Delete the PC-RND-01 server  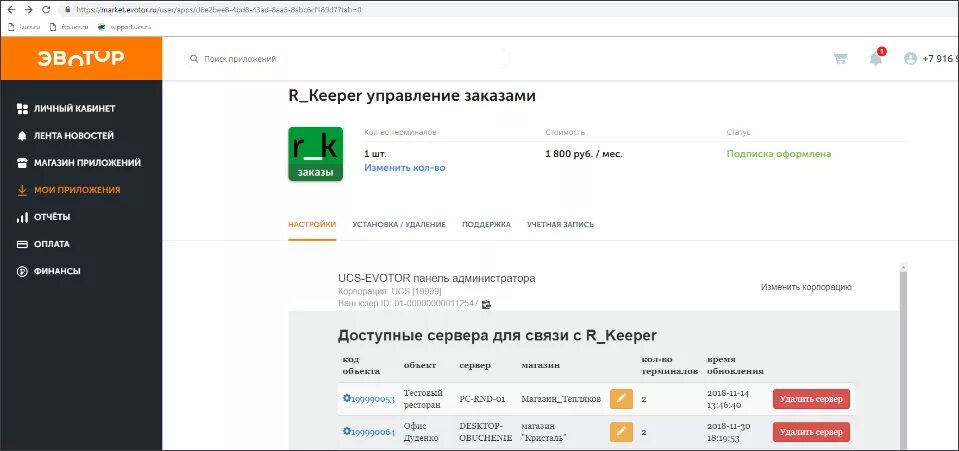click(x=811, y=399)
